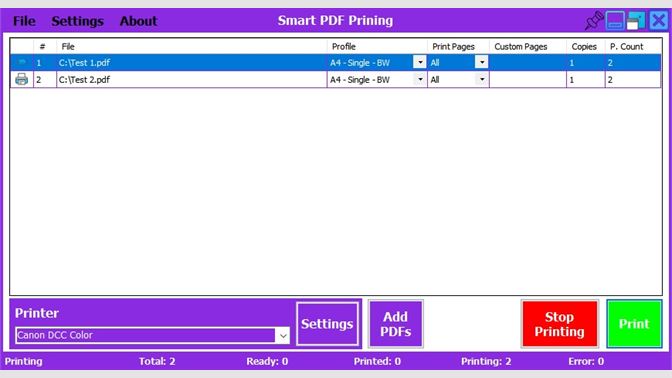Click the Printed: 0 status entry

(x=377, y=361)
